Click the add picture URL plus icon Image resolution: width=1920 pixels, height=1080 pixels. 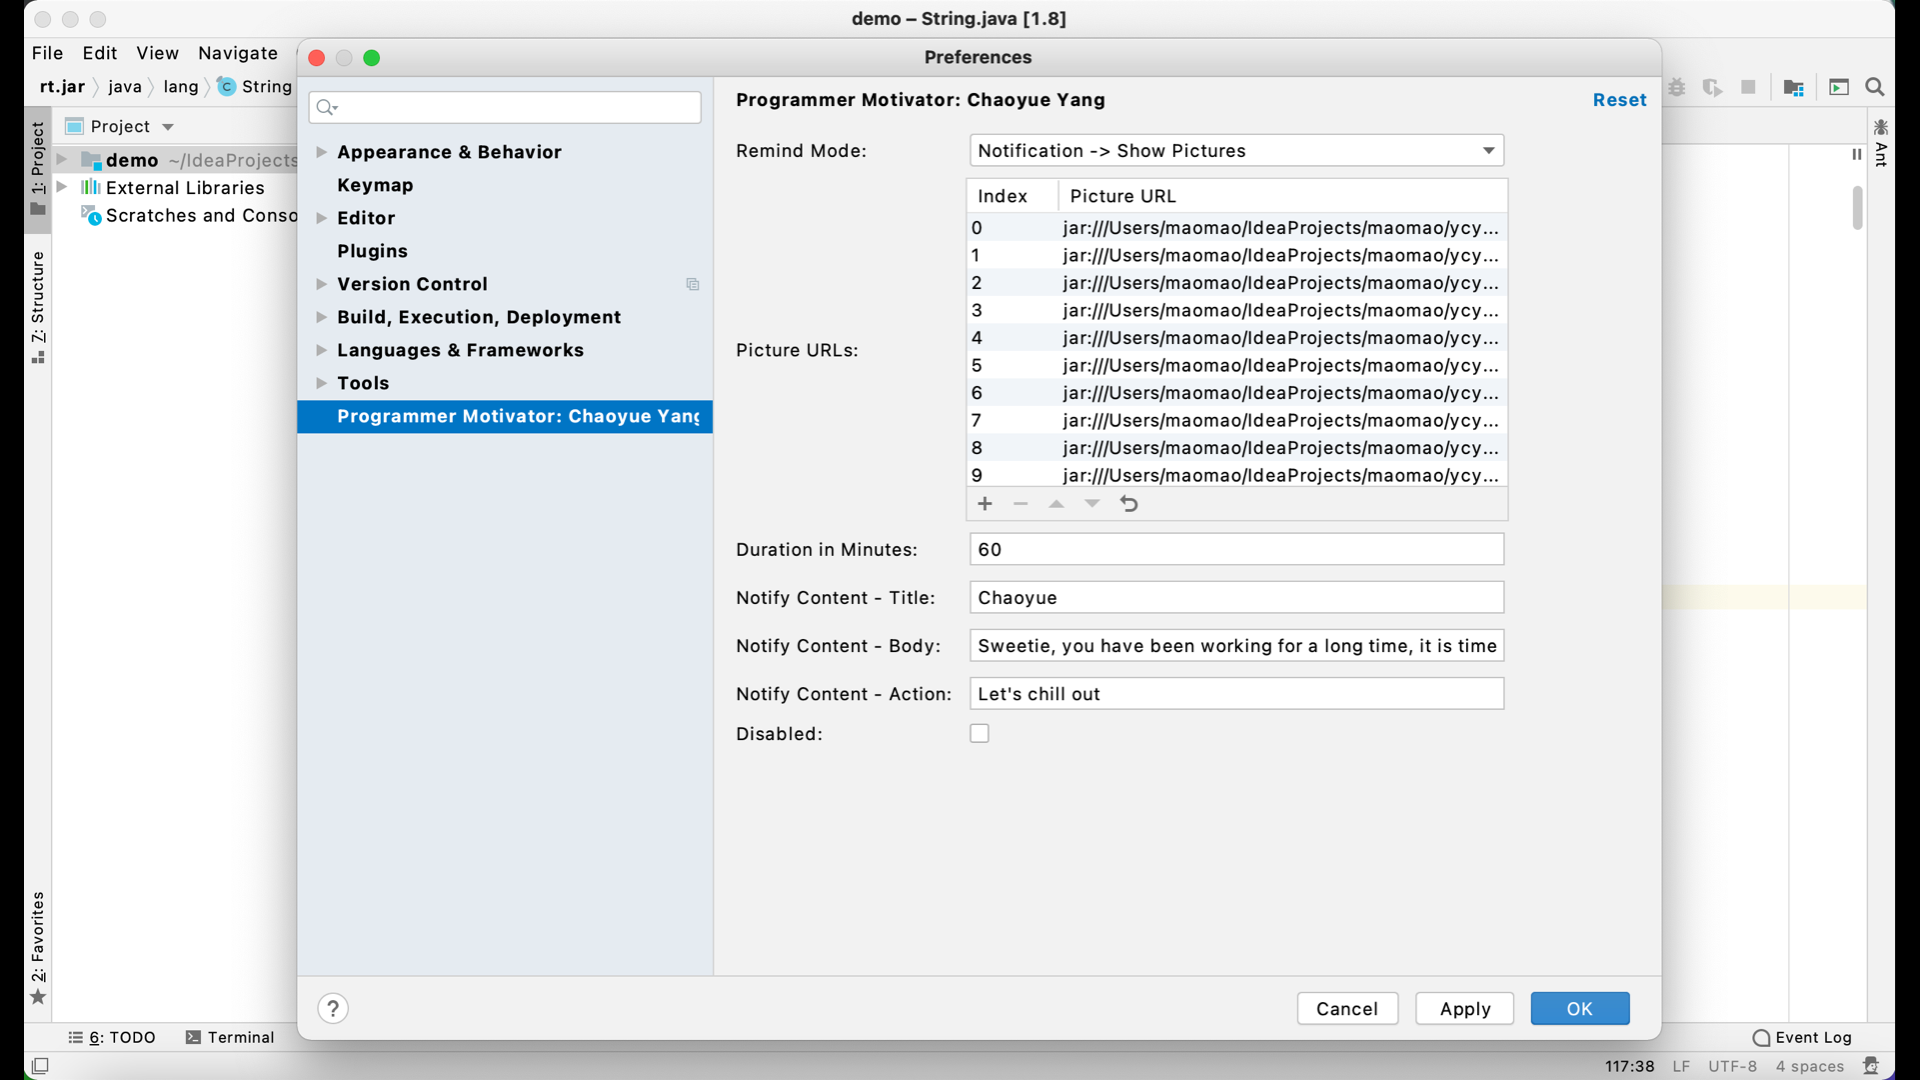985,504
